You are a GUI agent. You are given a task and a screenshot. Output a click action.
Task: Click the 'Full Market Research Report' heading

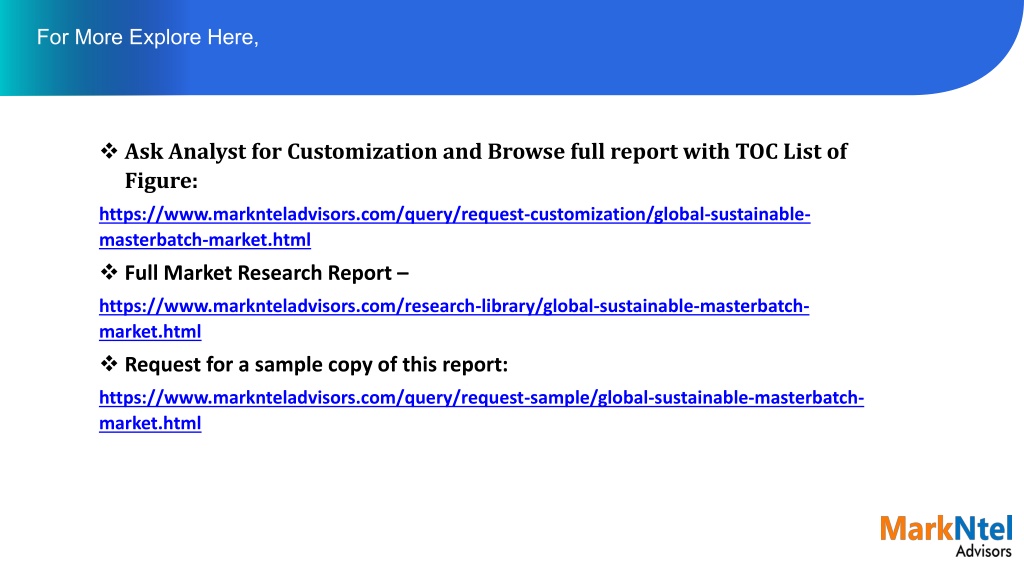pos(259,272)
